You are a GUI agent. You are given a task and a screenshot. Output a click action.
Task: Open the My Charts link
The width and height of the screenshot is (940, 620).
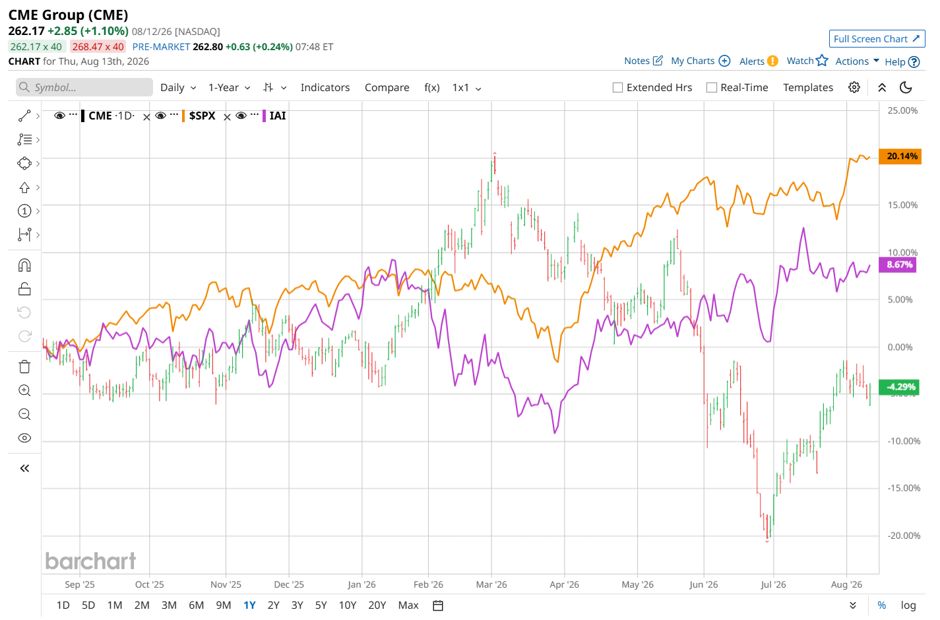click(x=700, y=61)
